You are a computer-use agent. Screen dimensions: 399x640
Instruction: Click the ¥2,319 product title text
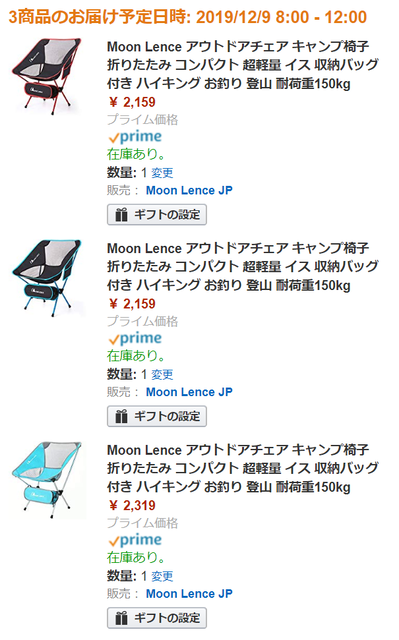[243, 469]
